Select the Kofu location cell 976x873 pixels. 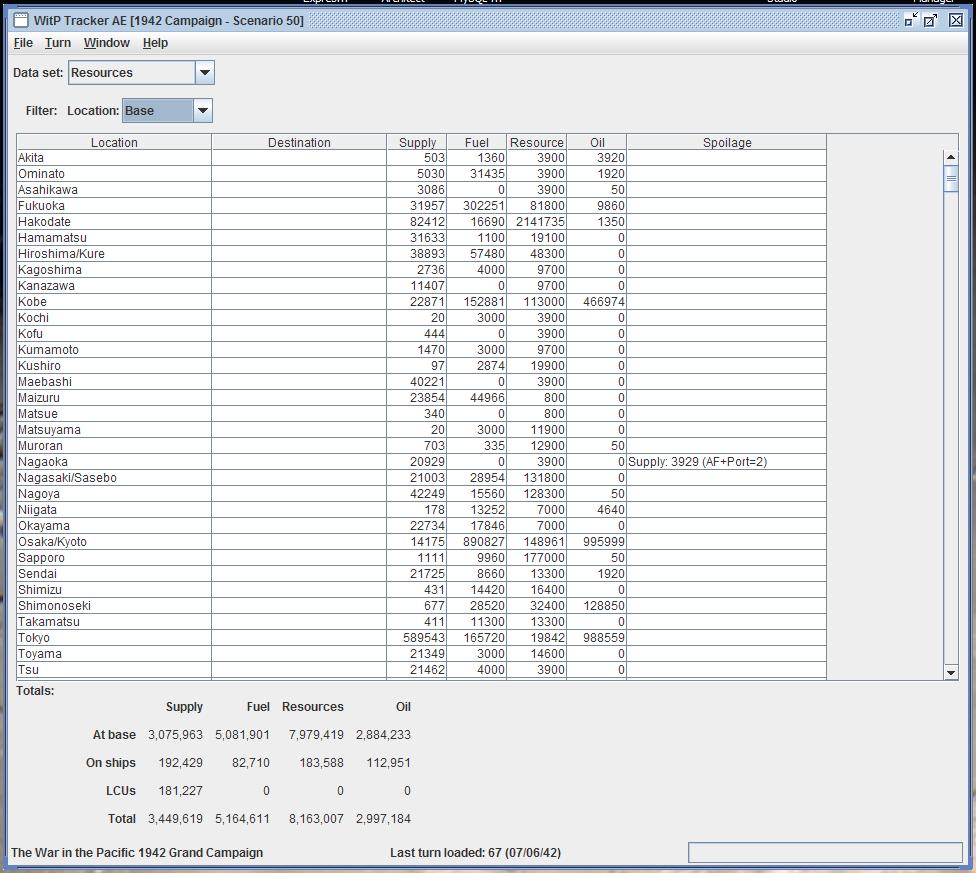point(114,334)
